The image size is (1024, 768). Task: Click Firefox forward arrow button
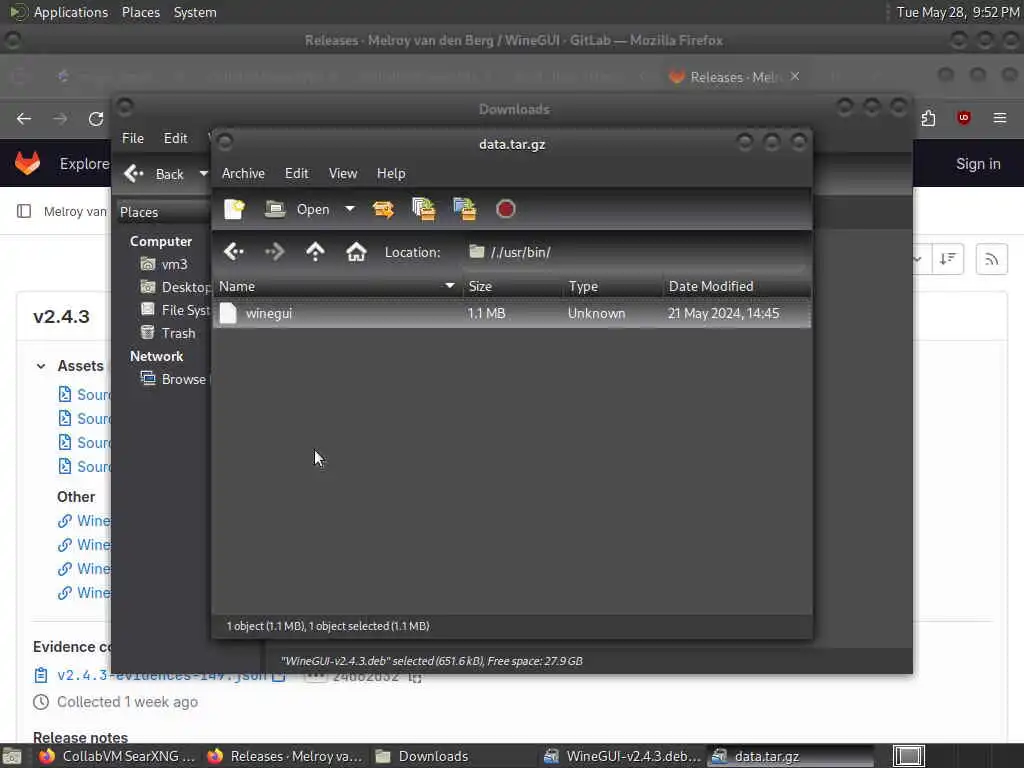[x=60, y=118]
